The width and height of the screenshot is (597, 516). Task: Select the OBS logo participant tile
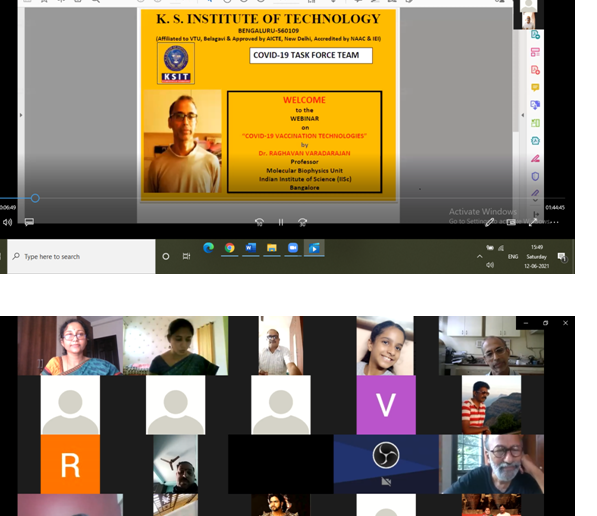pos(386,464)
